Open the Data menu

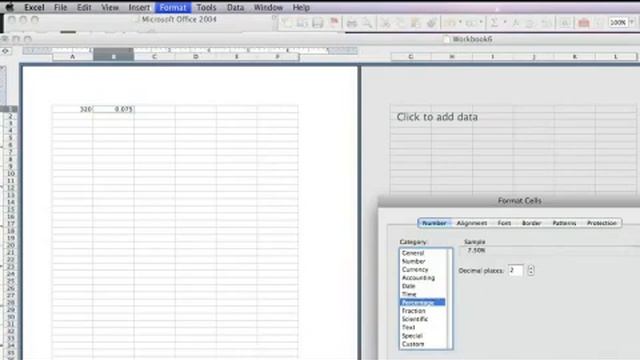[236, 7]
